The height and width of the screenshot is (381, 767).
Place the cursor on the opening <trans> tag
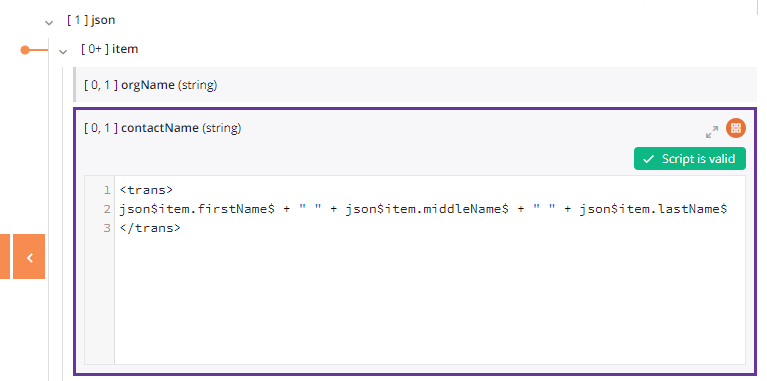[146, 190]
